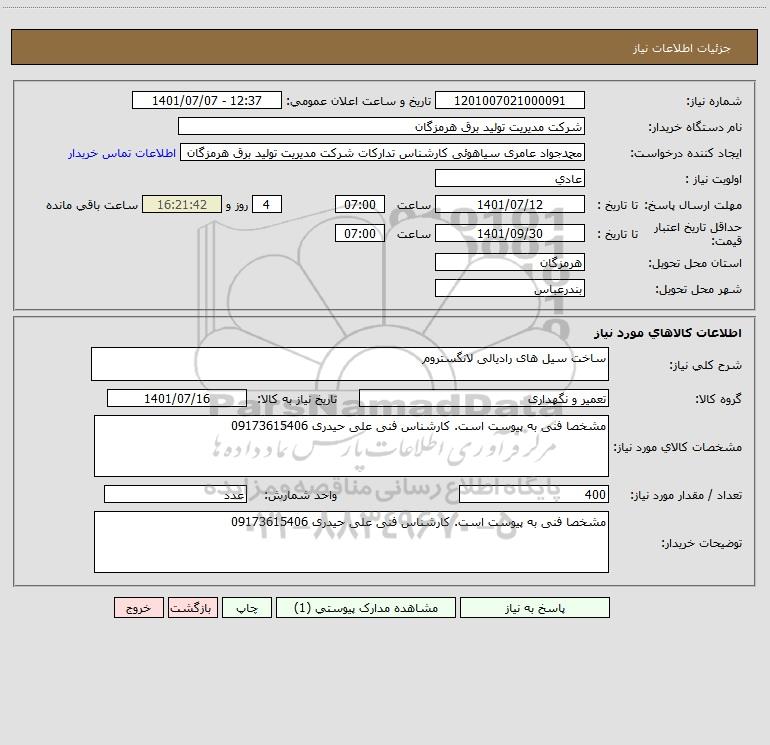The height and width of the screenshot is (745, 770).
Task: Click label 'واحد شمارش:'
Action: (x=301, y=496)
